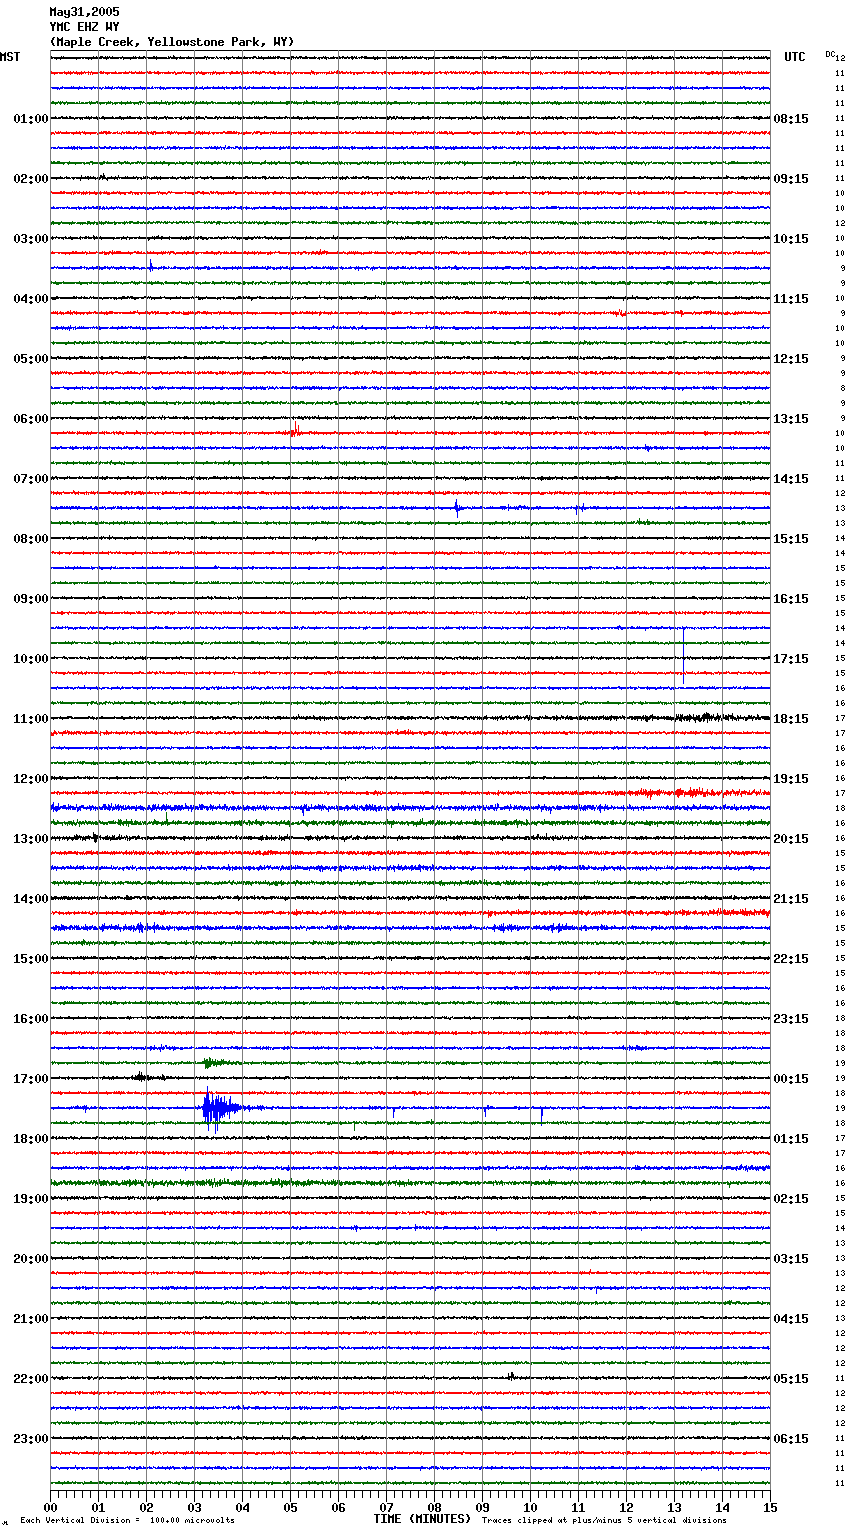Screen dimensions: 850x1534
Task: Select the 17:00 MST time label
Action: pos(31,1079)
